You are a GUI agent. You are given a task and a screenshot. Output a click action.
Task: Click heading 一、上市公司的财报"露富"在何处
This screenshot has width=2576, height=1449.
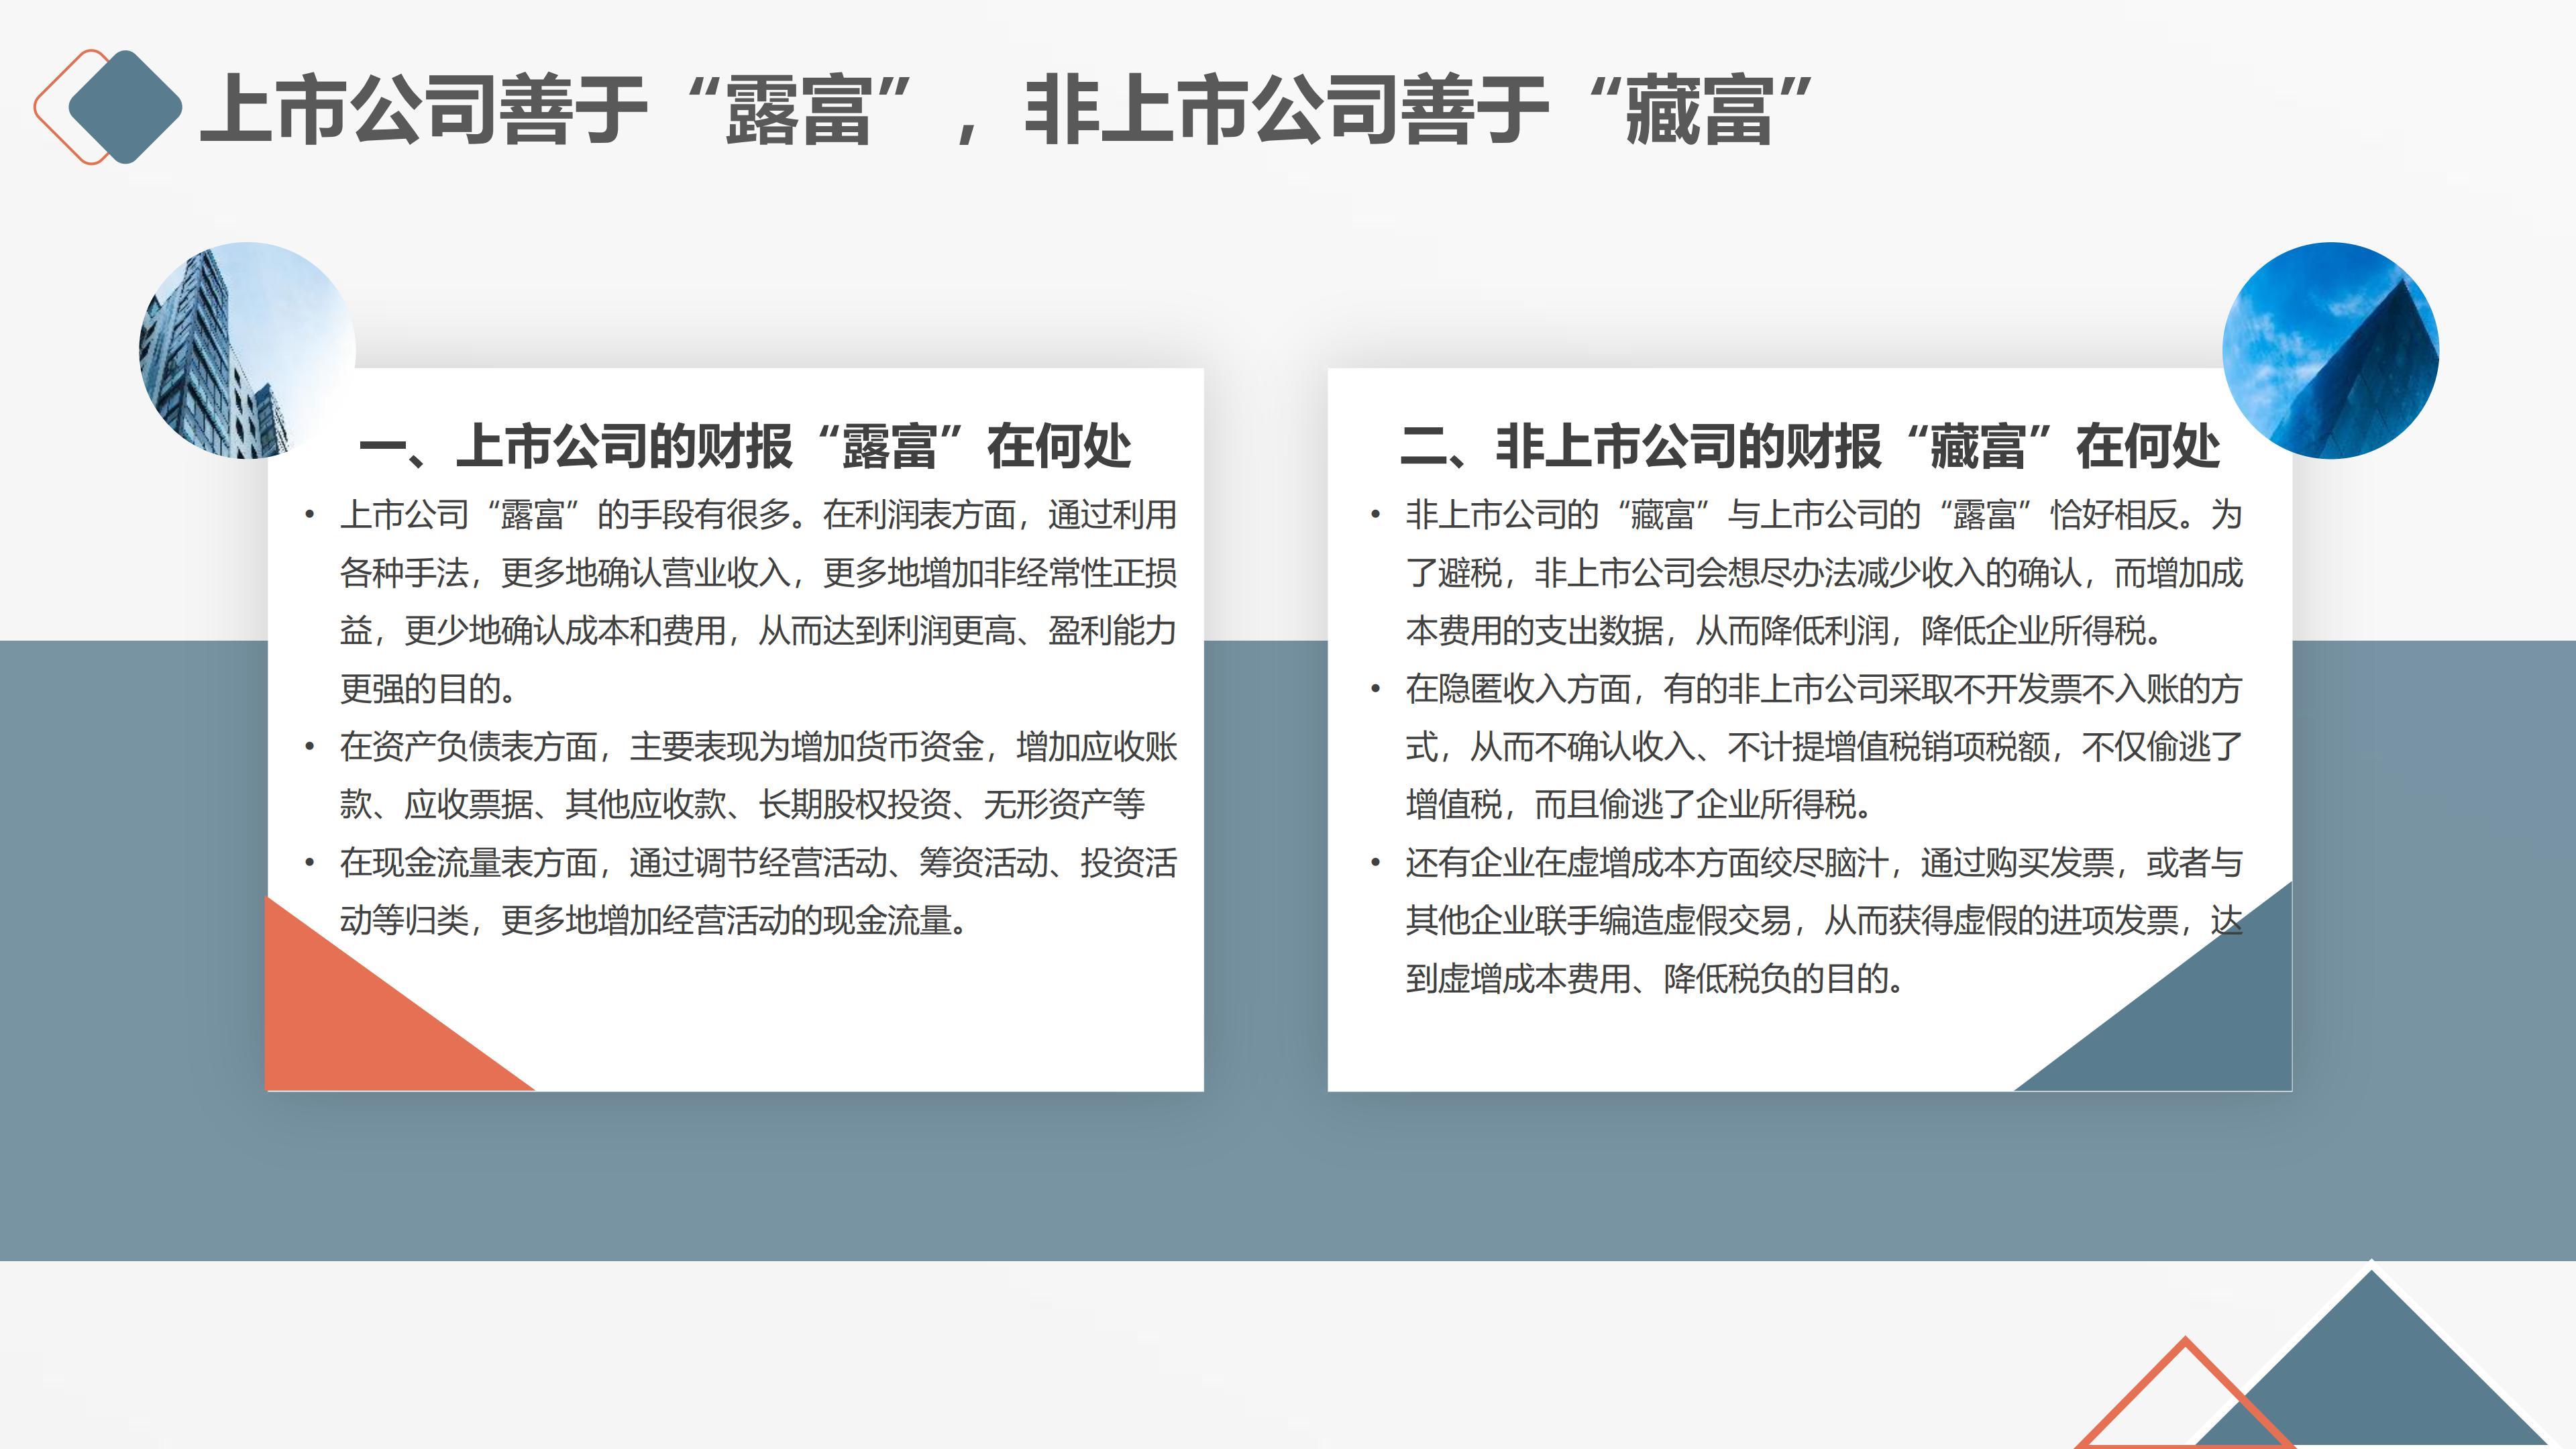(745, 446)
